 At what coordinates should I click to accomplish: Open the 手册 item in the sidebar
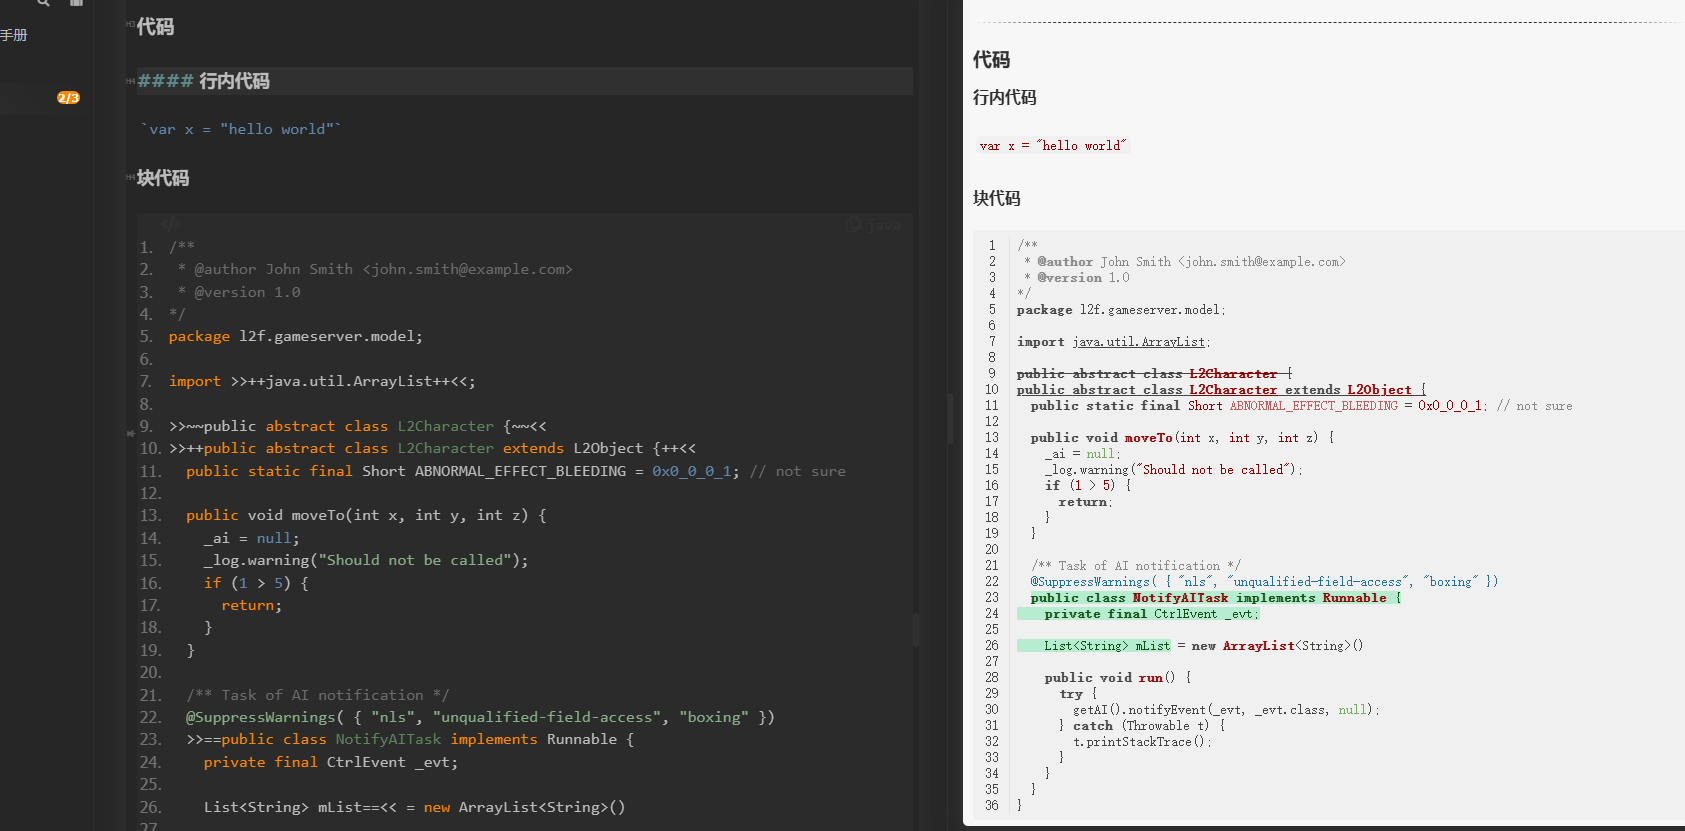click(14, 35)
